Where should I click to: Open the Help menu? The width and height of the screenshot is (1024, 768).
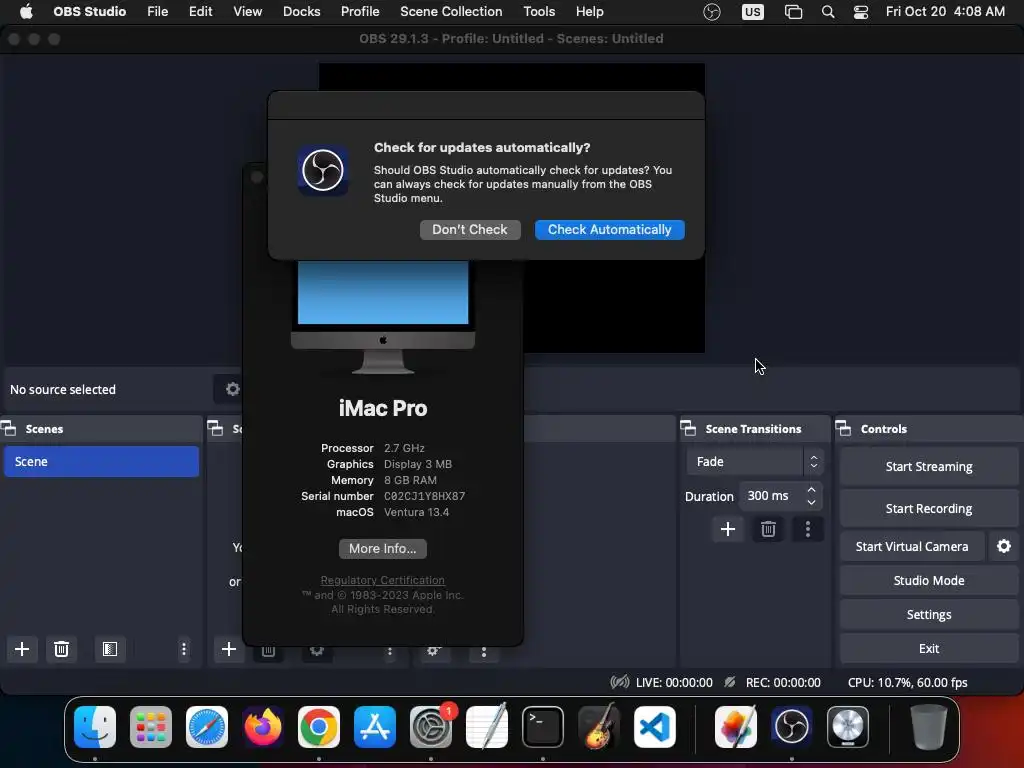590,11
